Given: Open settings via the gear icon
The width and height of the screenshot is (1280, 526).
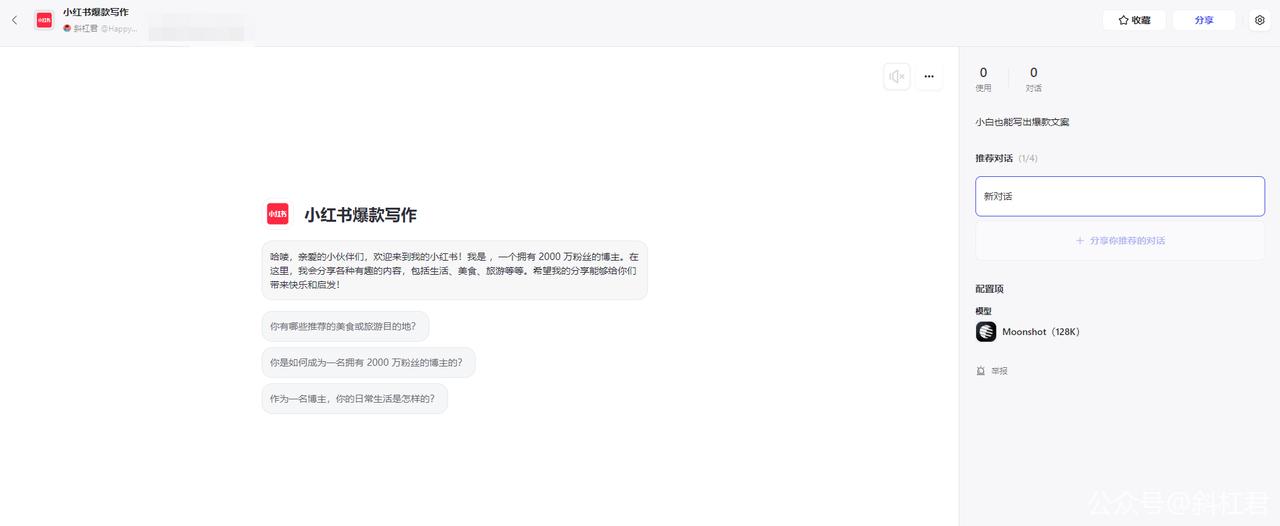Looking at the screenshot, I should pos(1260,20).
